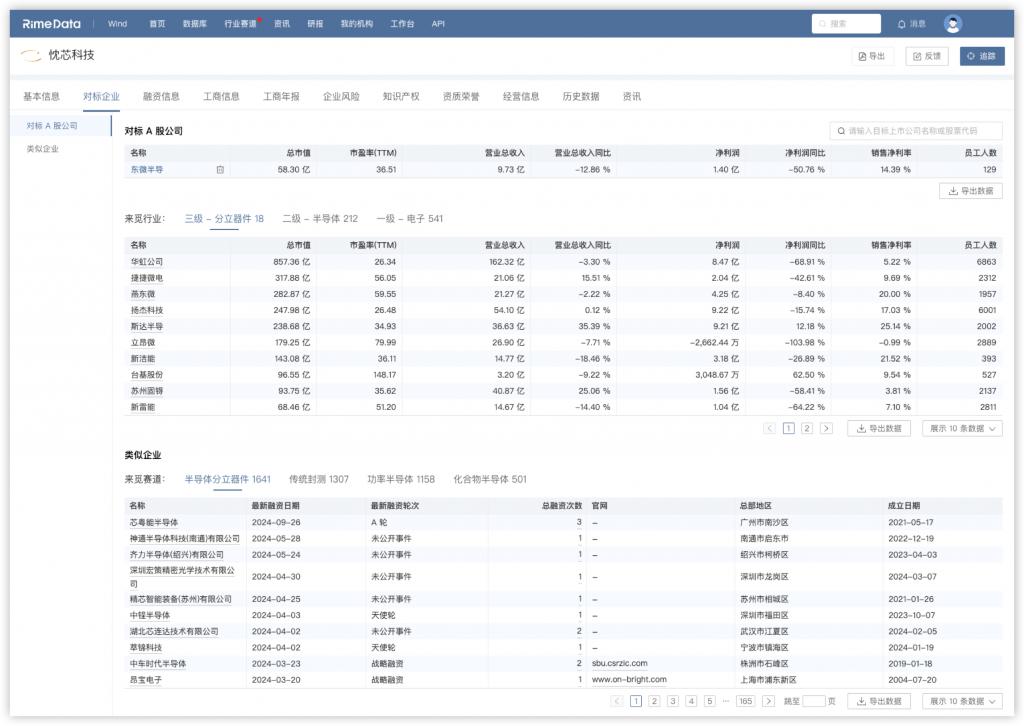Image resolution: width=1024 pixels, height=726 pixels.
Task: Open the 行业赛道 navigation menu
Action: coord(240,23)
